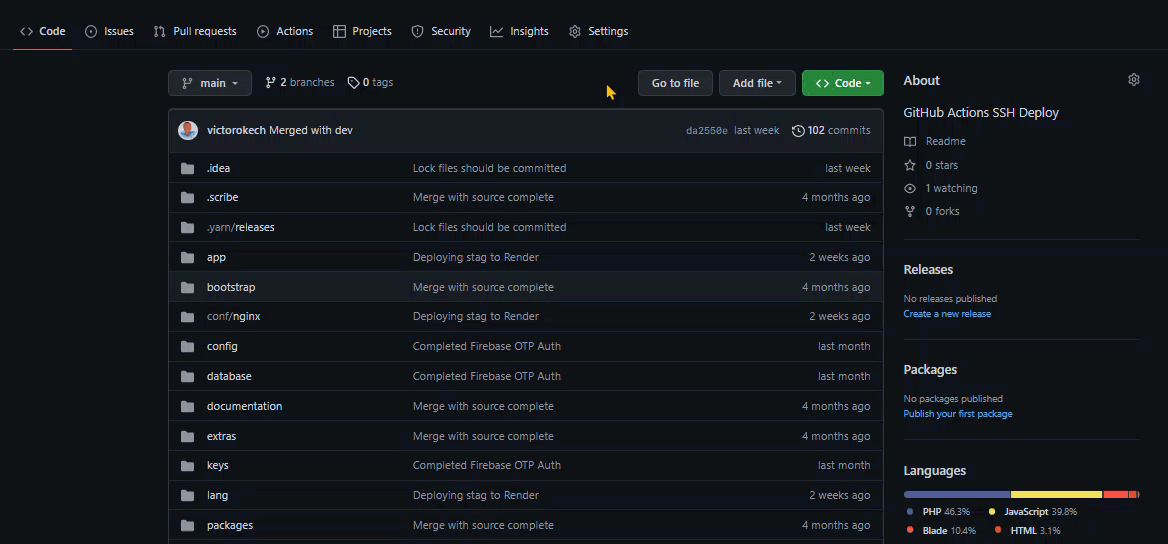Open the extras folder
Screen dimensions: 1168x544
(221, 436)
